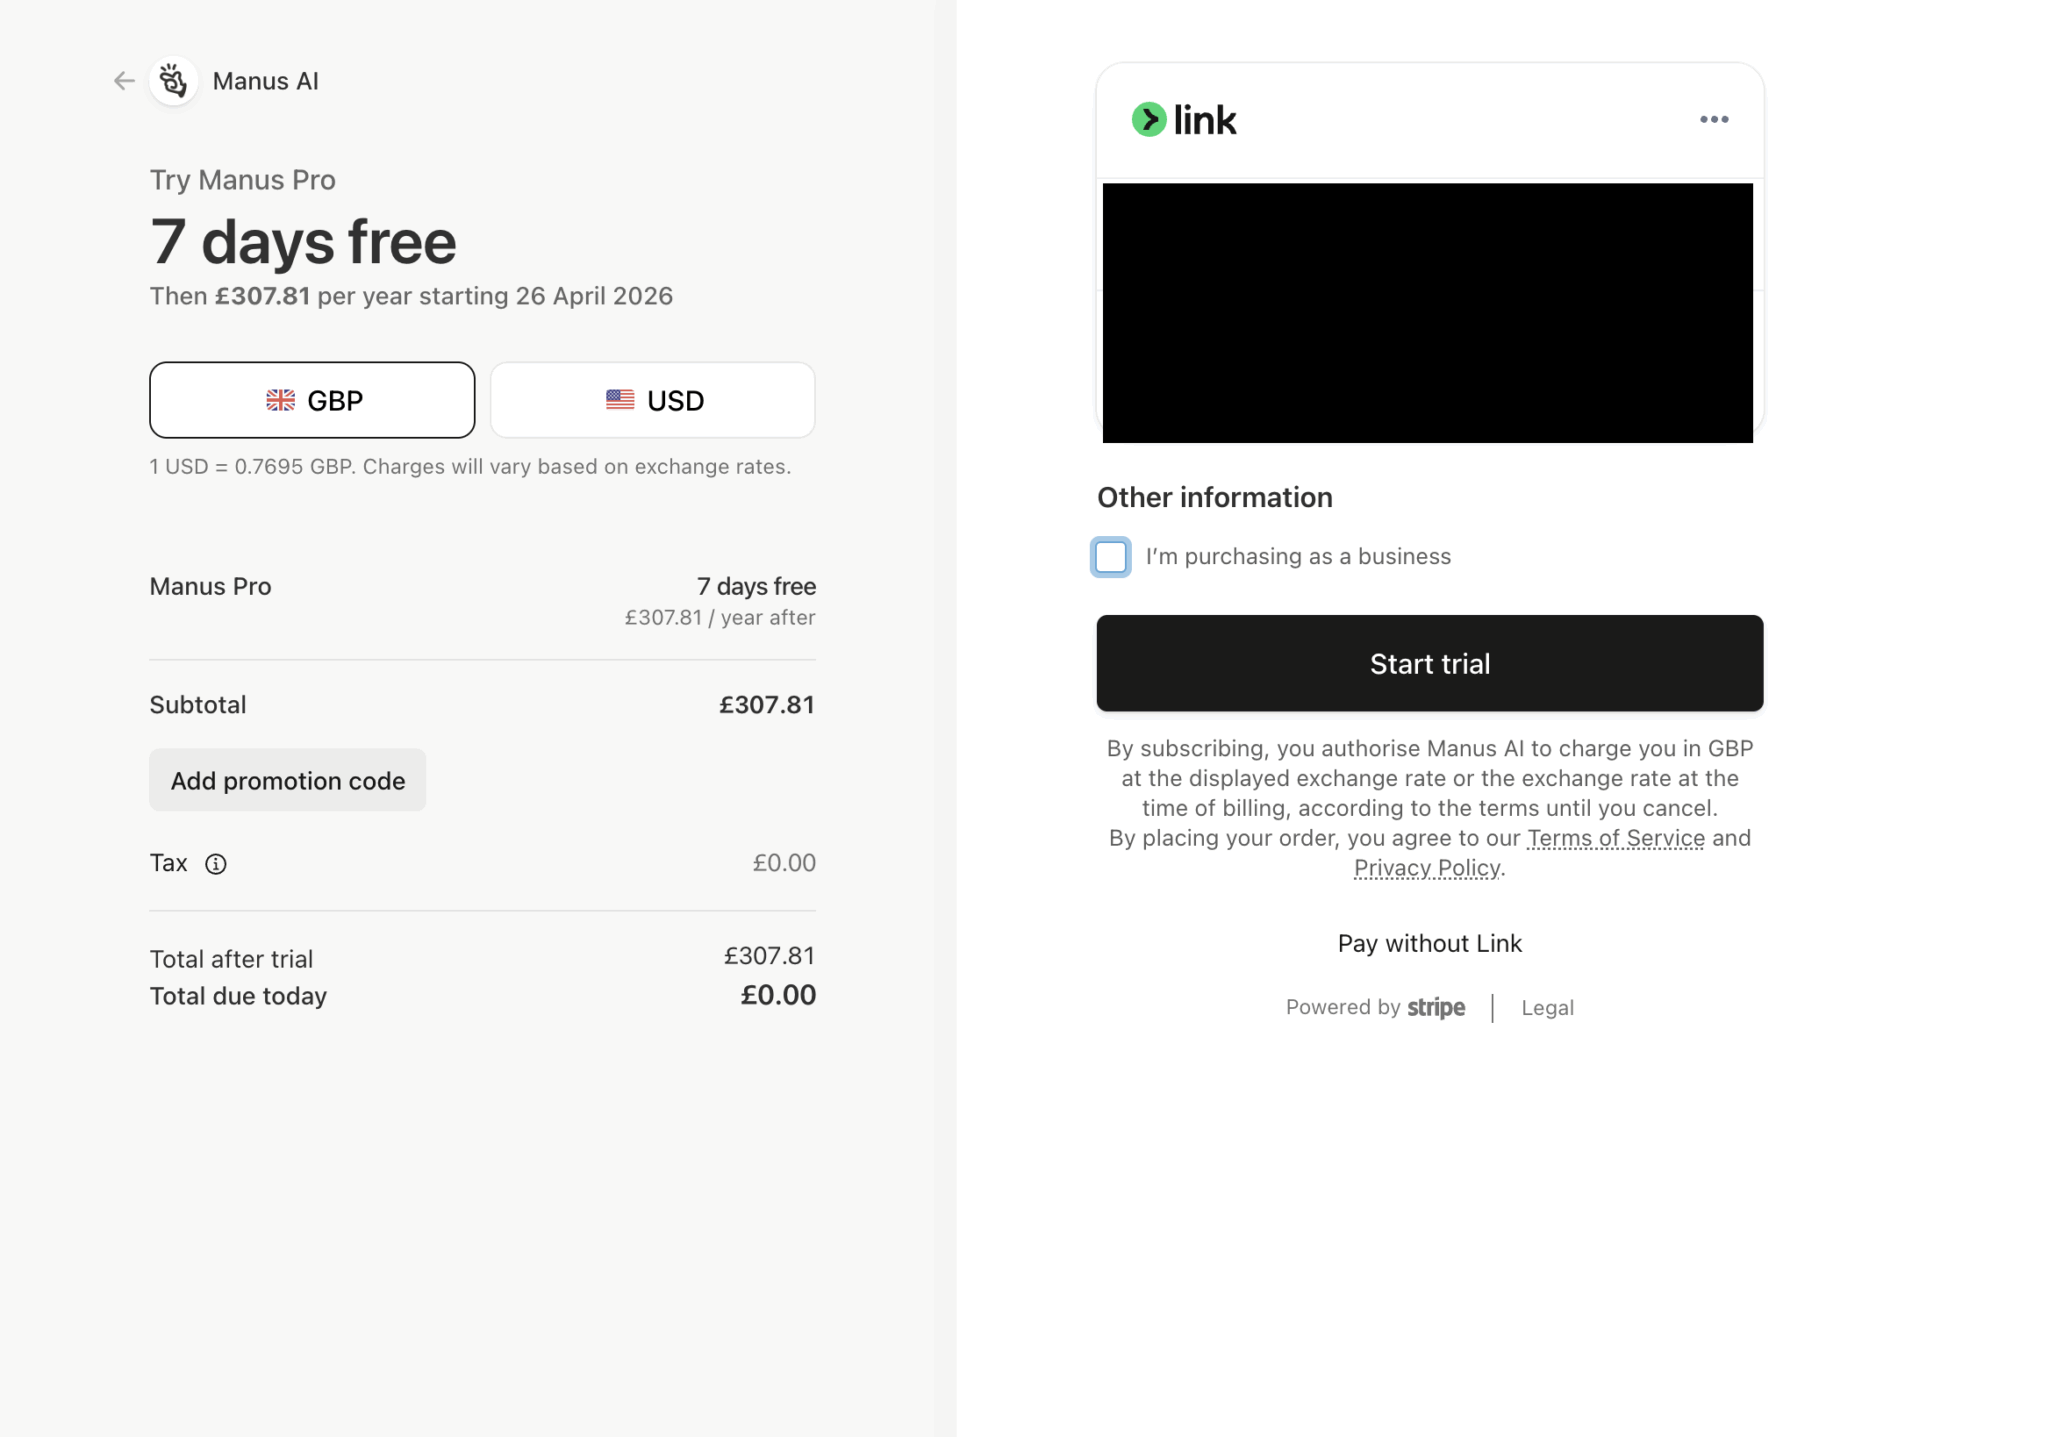The width and height of the screenshot is (2048, 1437).
Task: Expand the Add promotion code field
Action: pos(288,781)
